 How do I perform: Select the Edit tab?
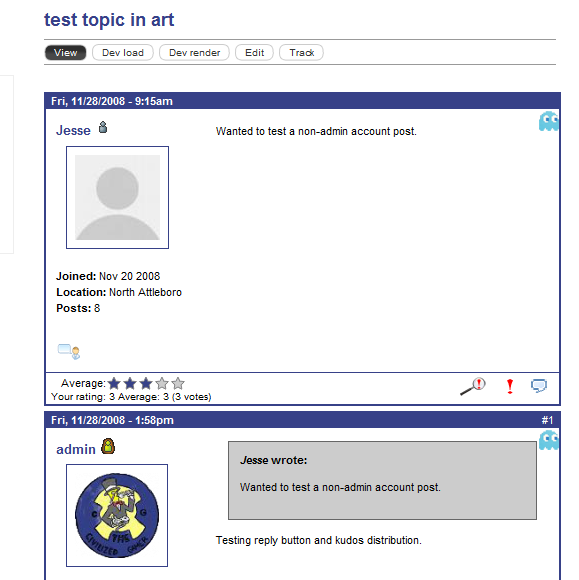tap(255, 53)
